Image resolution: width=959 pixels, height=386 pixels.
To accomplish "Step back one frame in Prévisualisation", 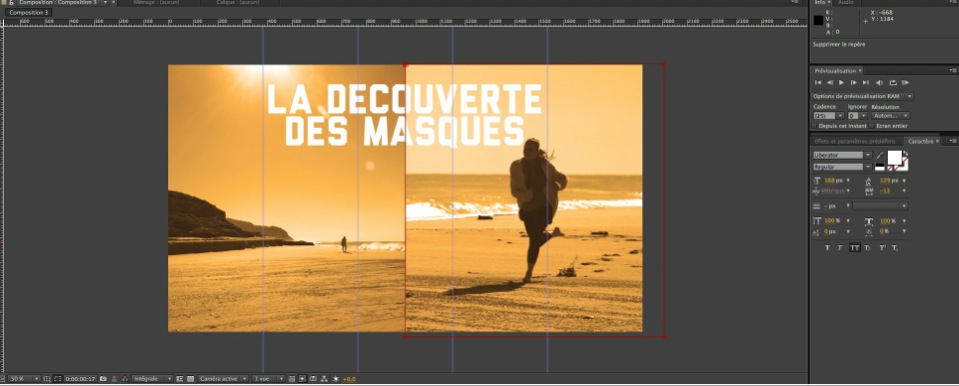I will point(830,83).
